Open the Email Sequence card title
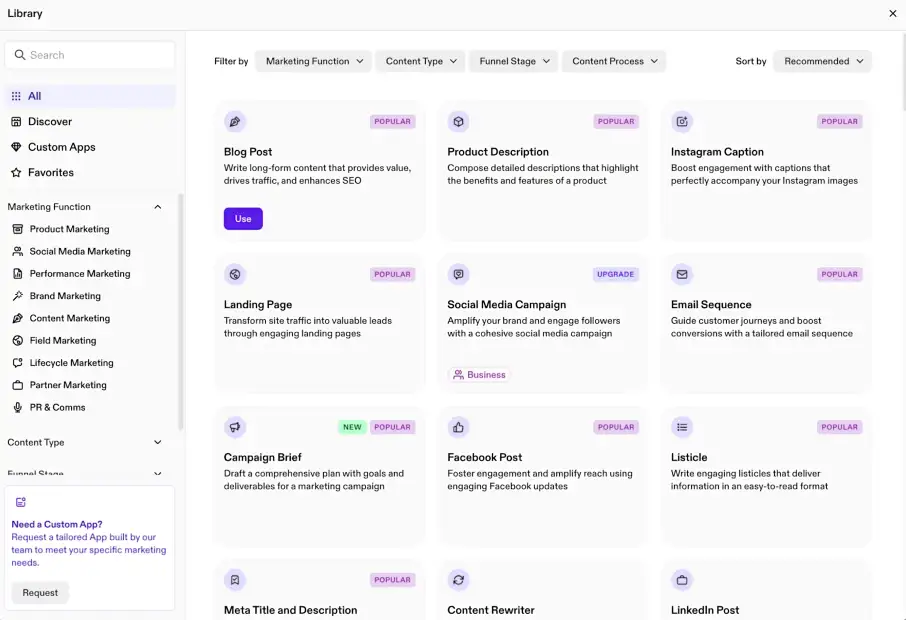Image resolution: width=906 pixels, height=620 pixels. 711,305
